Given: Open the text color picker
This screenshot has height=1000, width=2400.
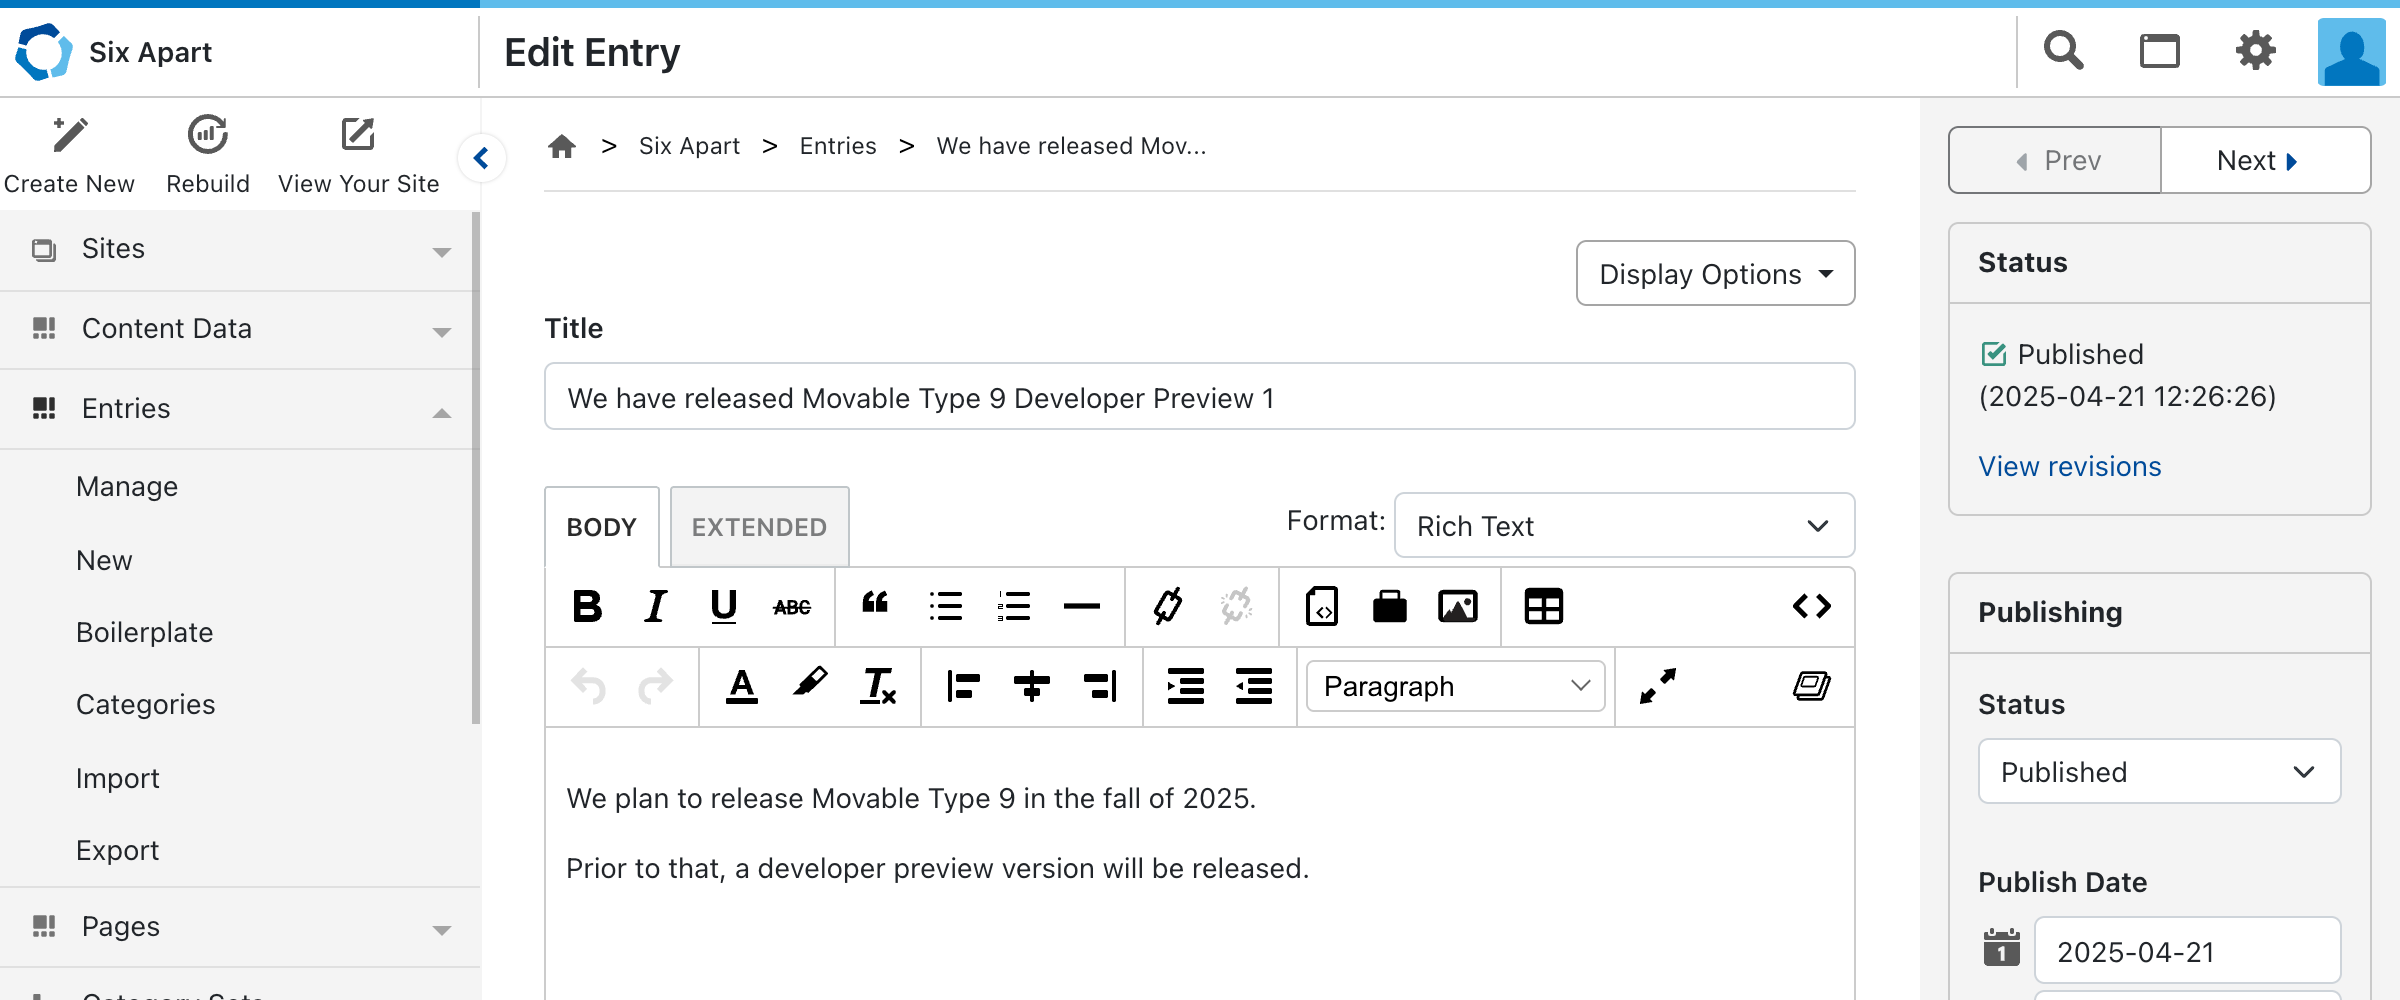Looking at the screenshot, I should [x=741, y=686].
